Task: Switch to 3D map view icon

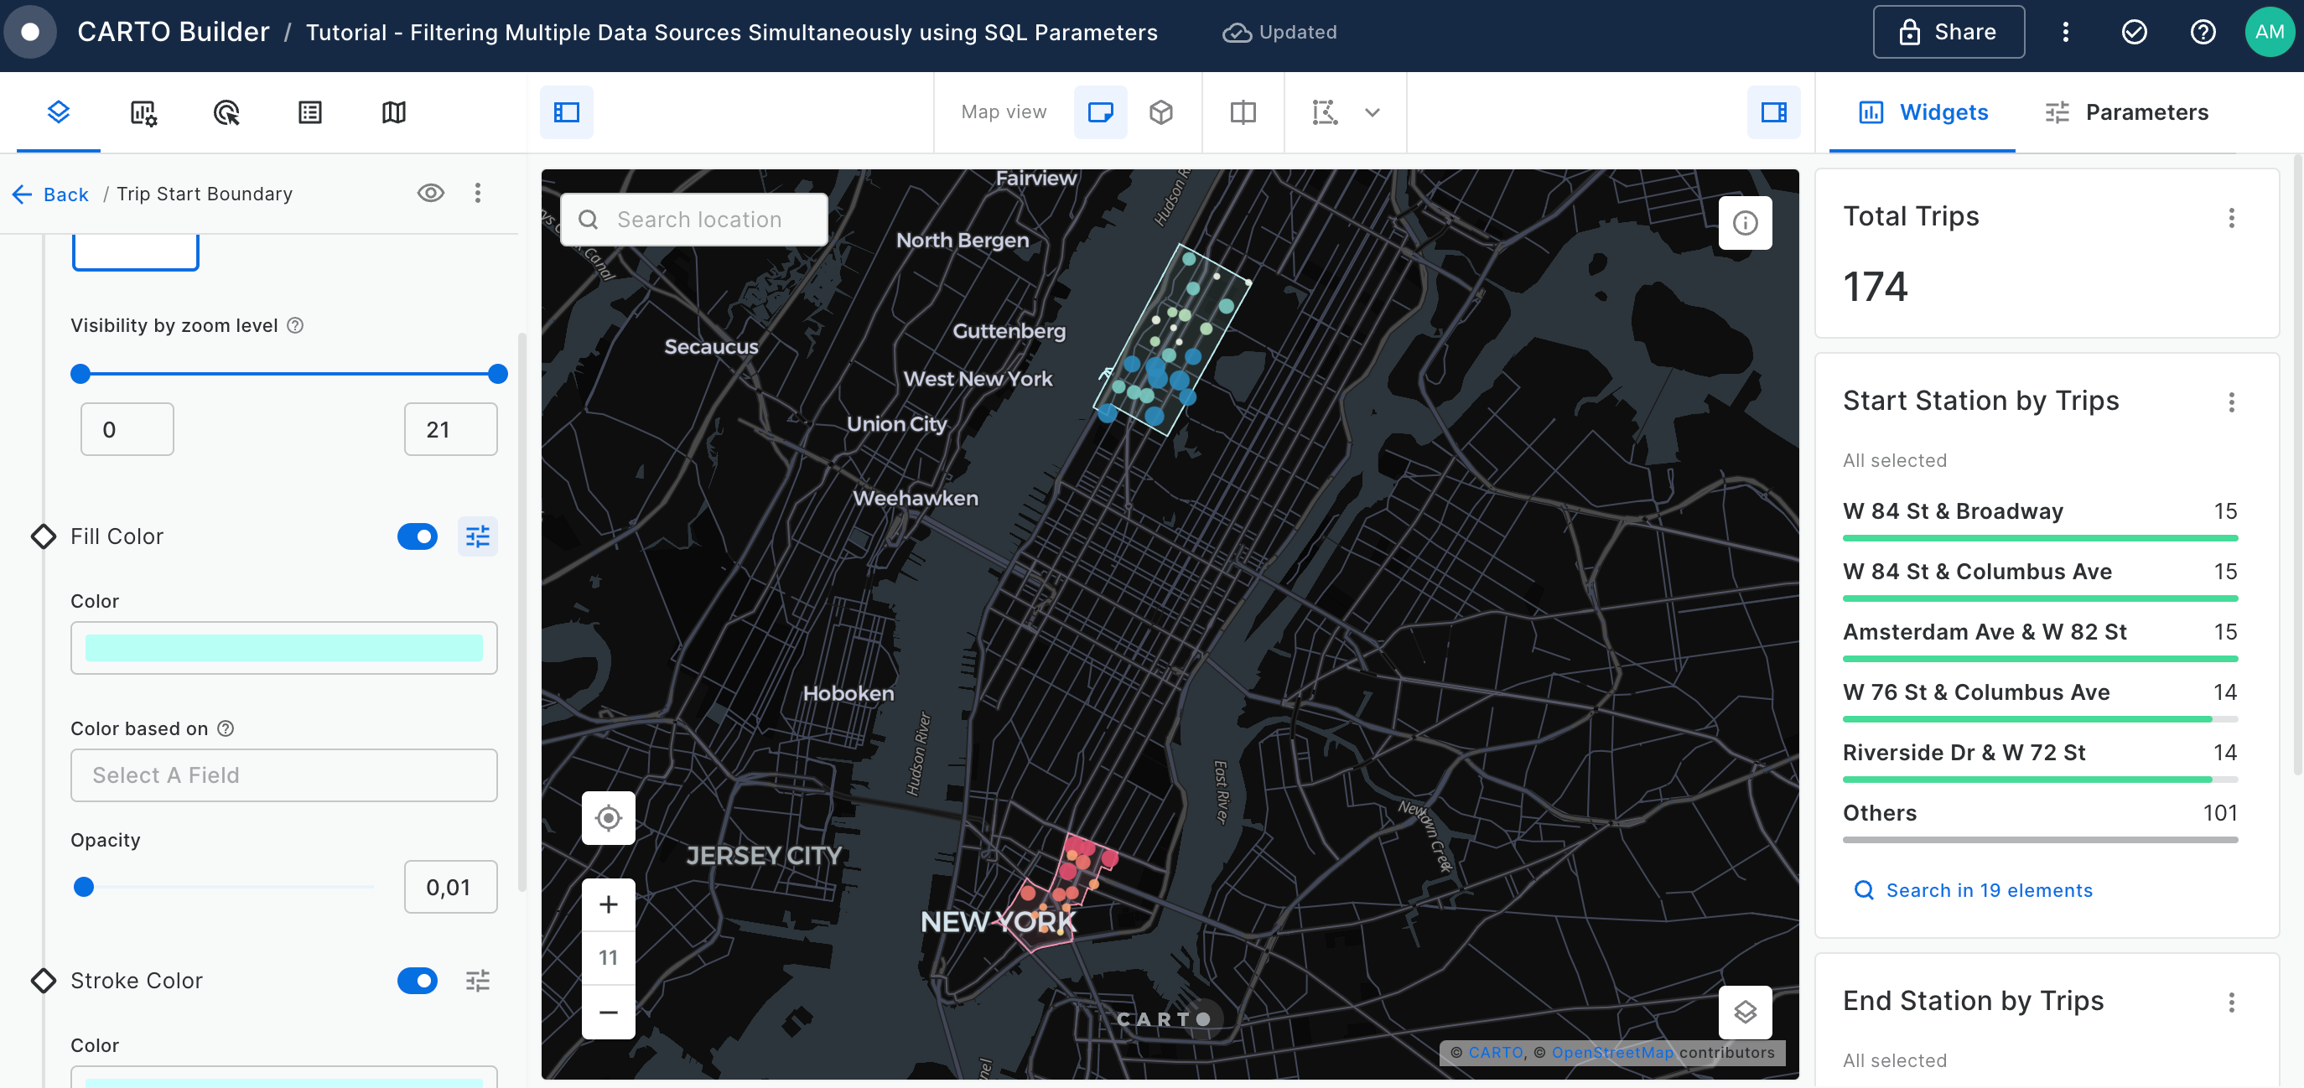Action: click(1161, 112)
